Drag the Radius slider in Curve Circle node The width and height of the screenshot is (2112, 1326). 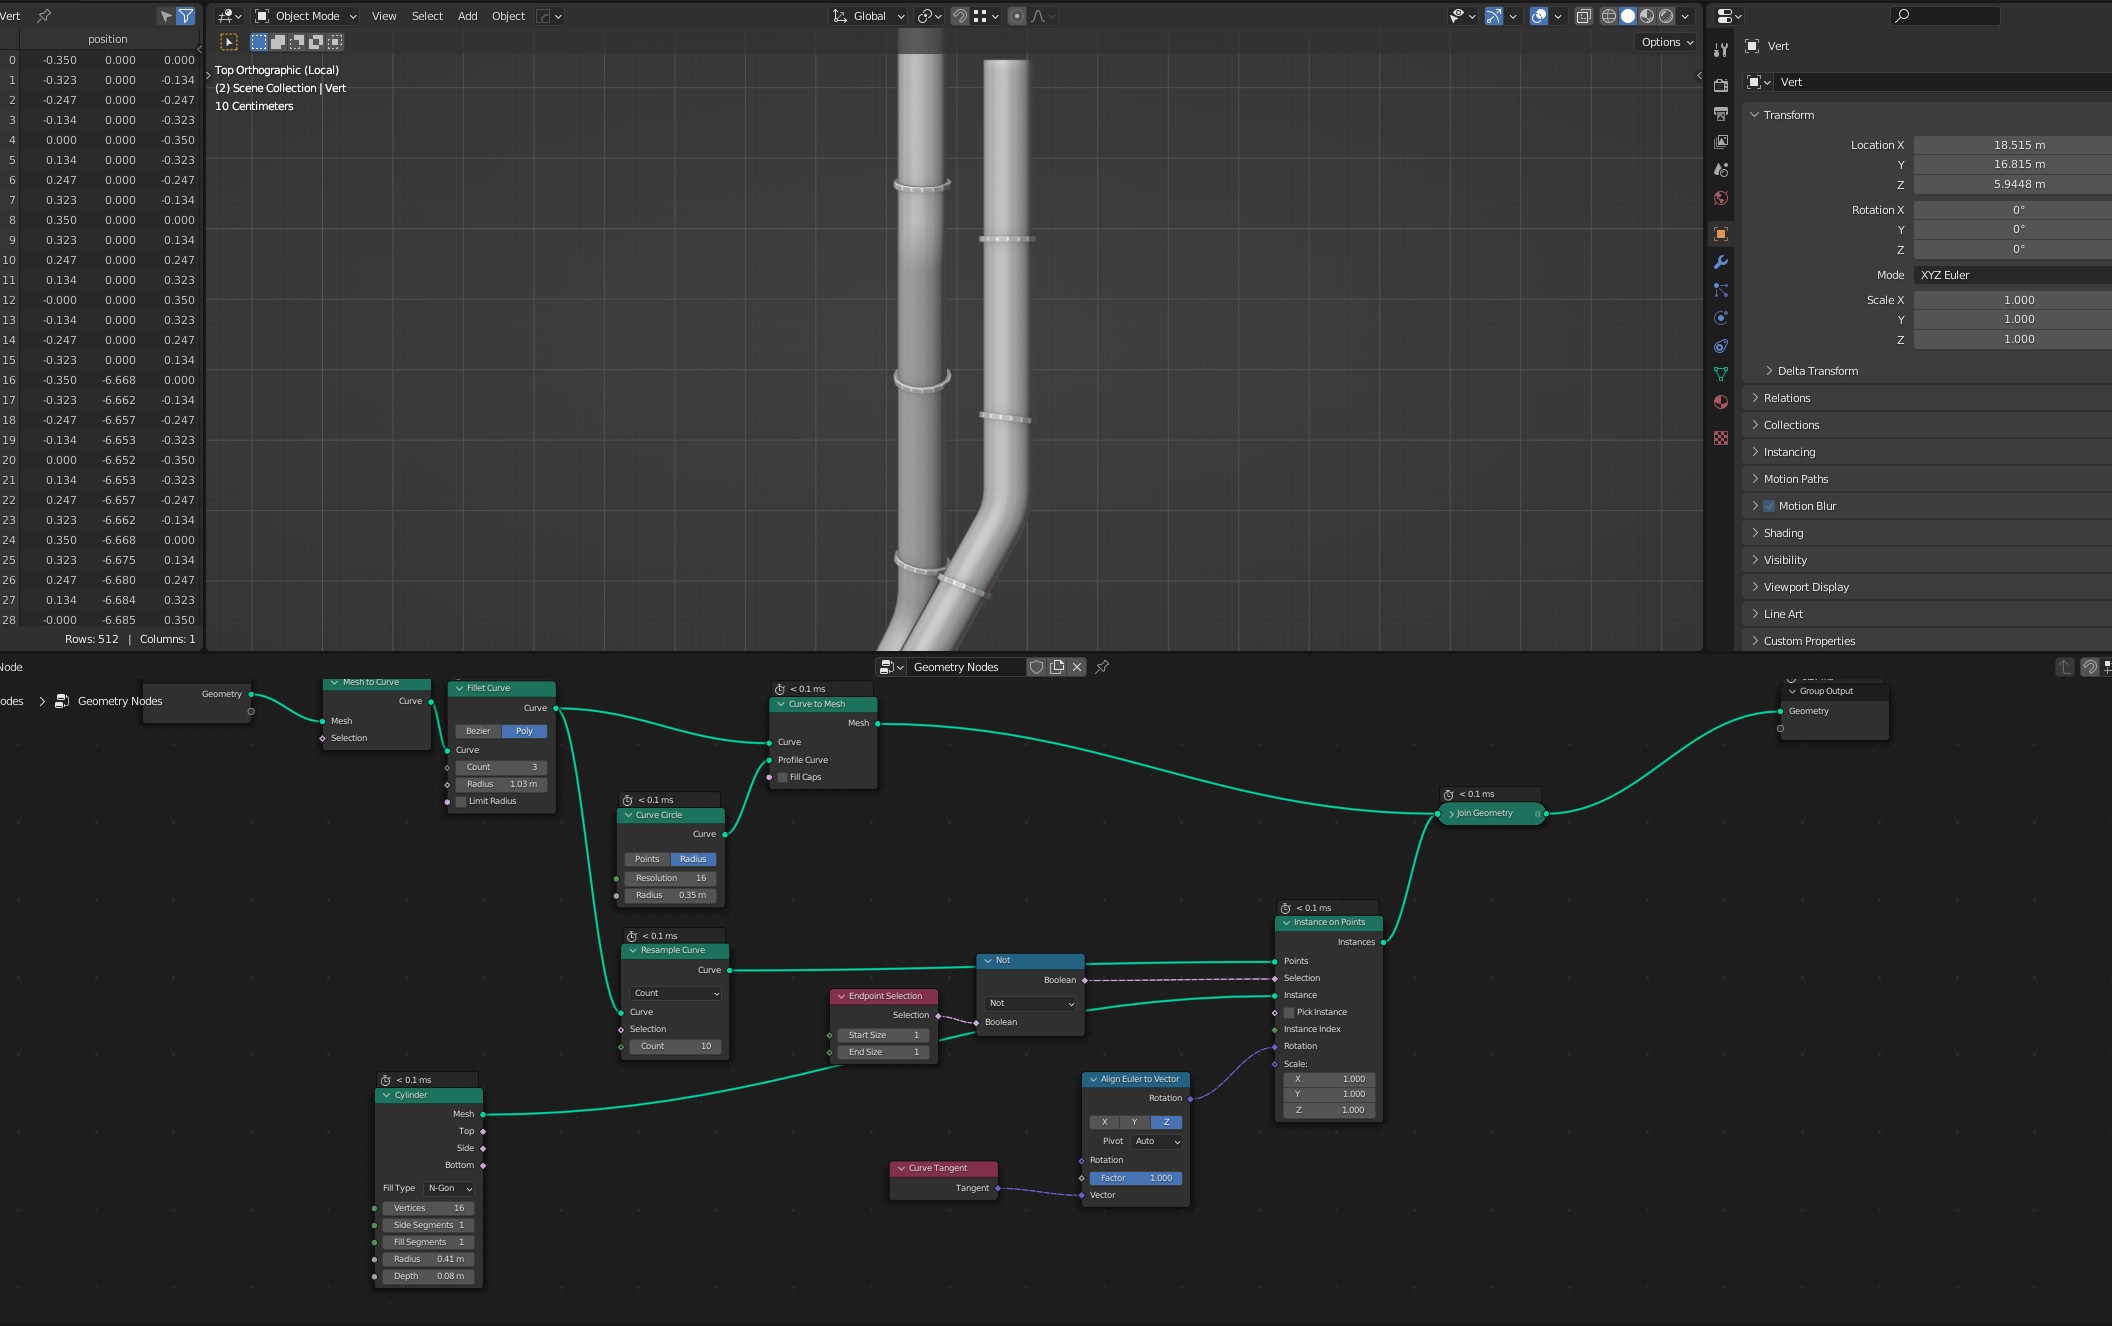[672, 894]
